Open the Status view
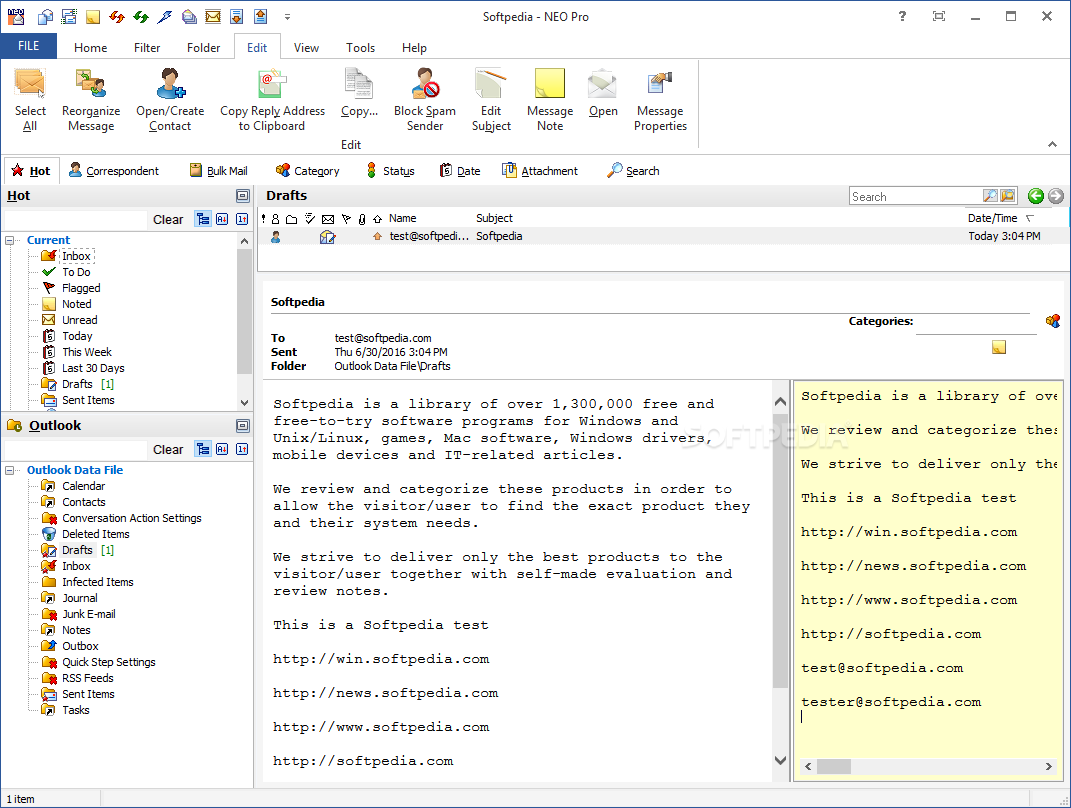 pos(391,171)
